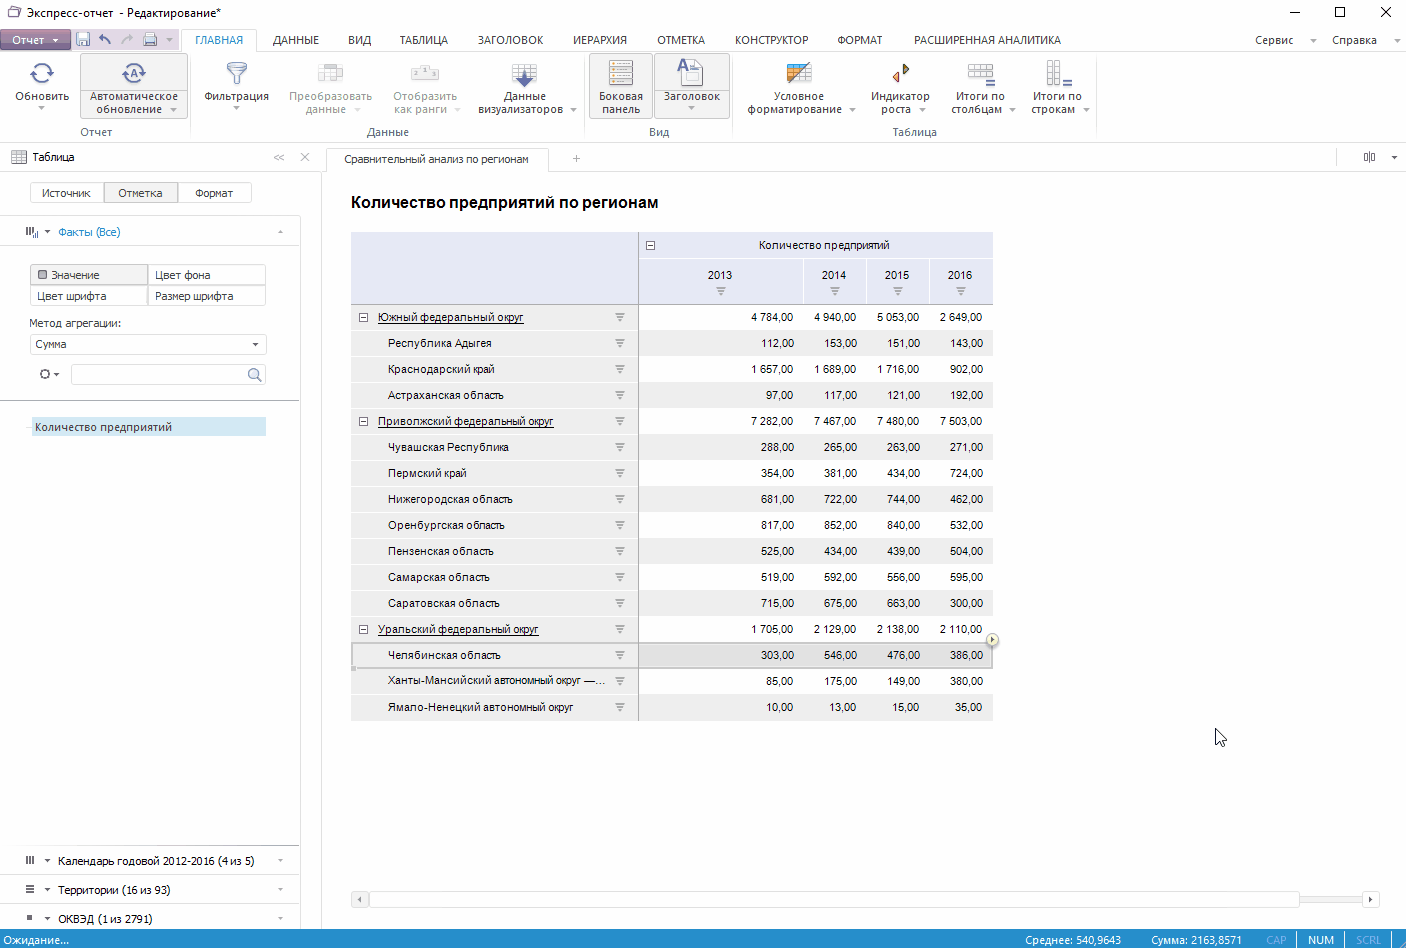Click the save diskette icon
The height and width of the screenshot is (948, 1406).
[83, 40]
